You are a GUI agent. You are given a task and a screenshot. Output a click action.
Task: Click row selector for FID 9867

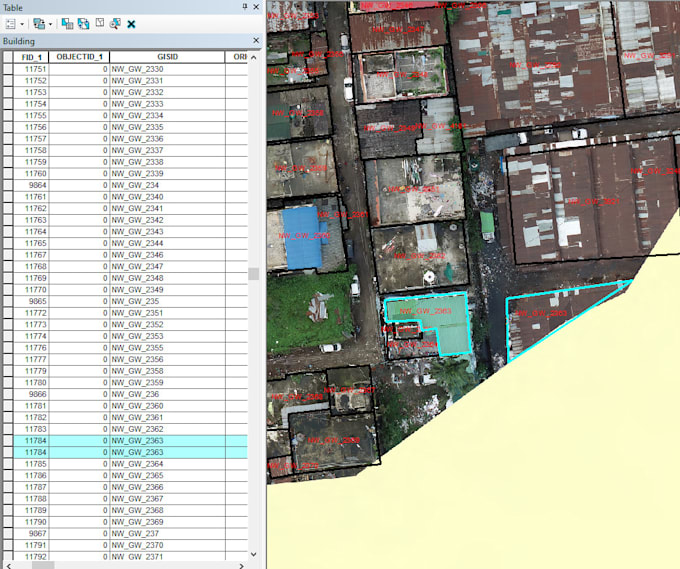coord(8,533)
